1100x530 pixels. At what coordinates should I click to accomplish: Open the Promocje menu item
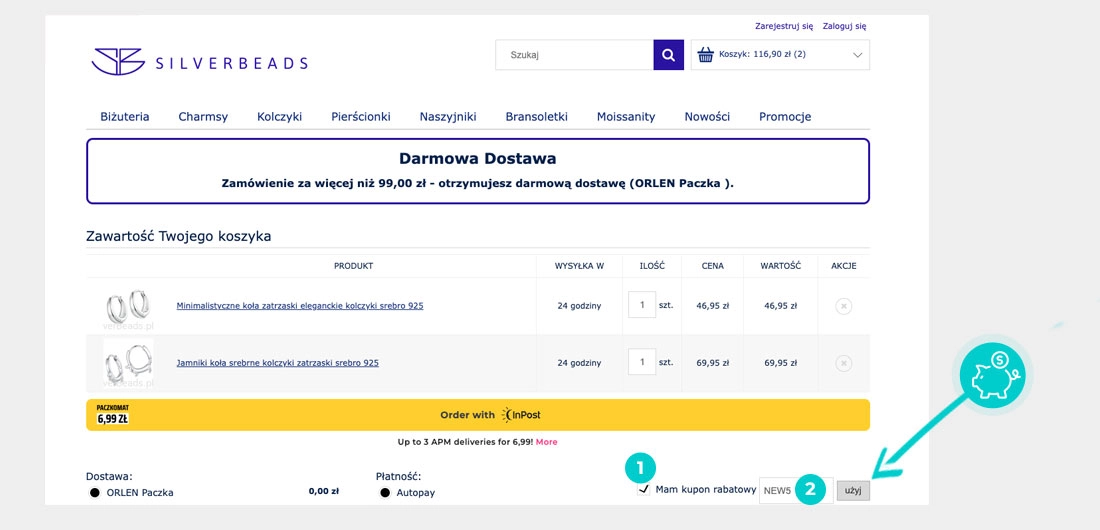(x=785, y=117)
